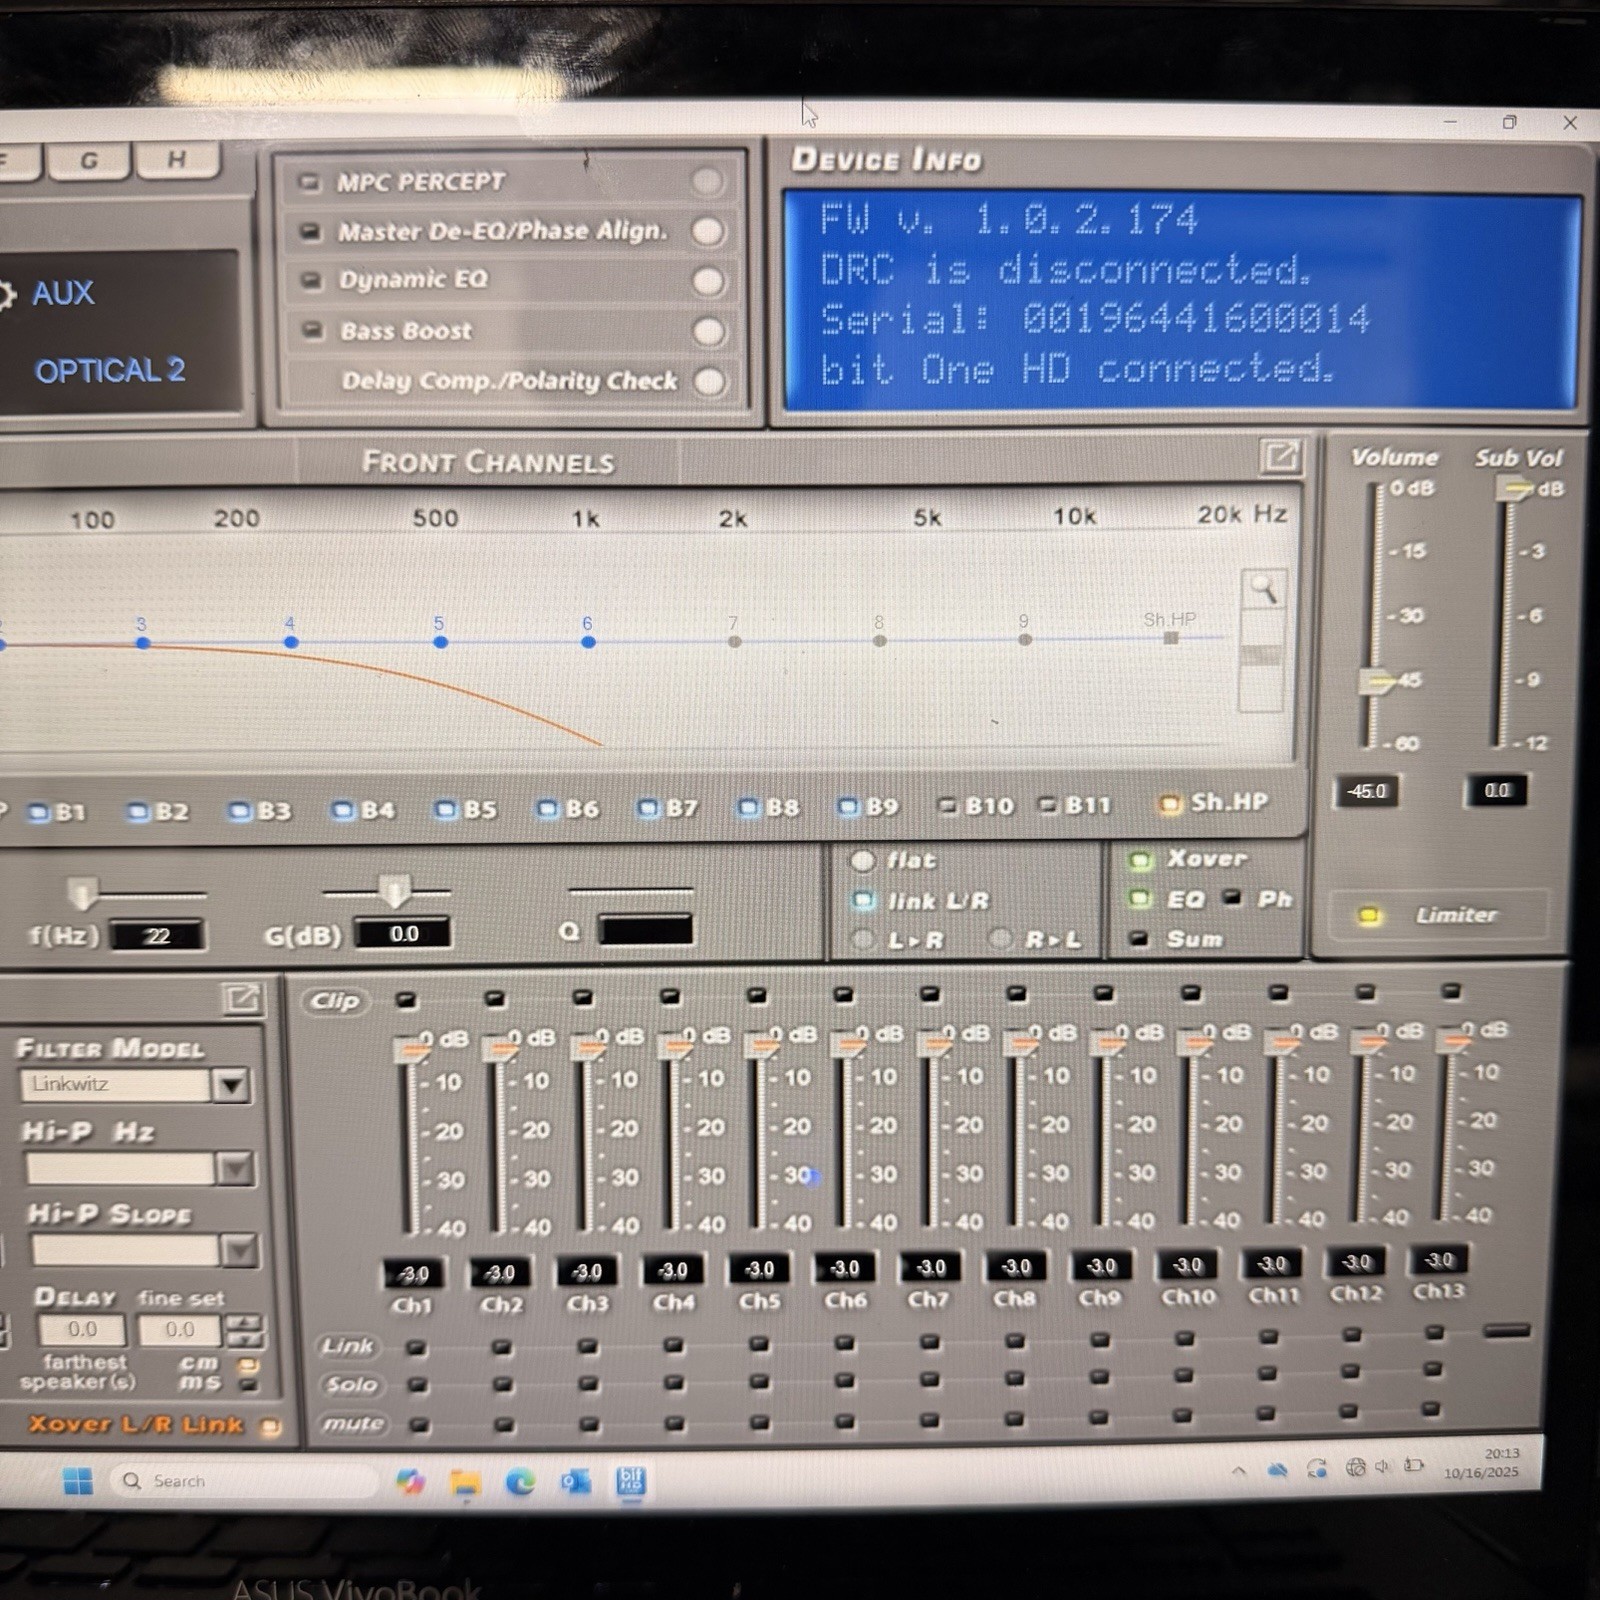This screenshot has width=1600, height=1600.
Task: Toggle MPC PERCEPT on
Action: 707,182
